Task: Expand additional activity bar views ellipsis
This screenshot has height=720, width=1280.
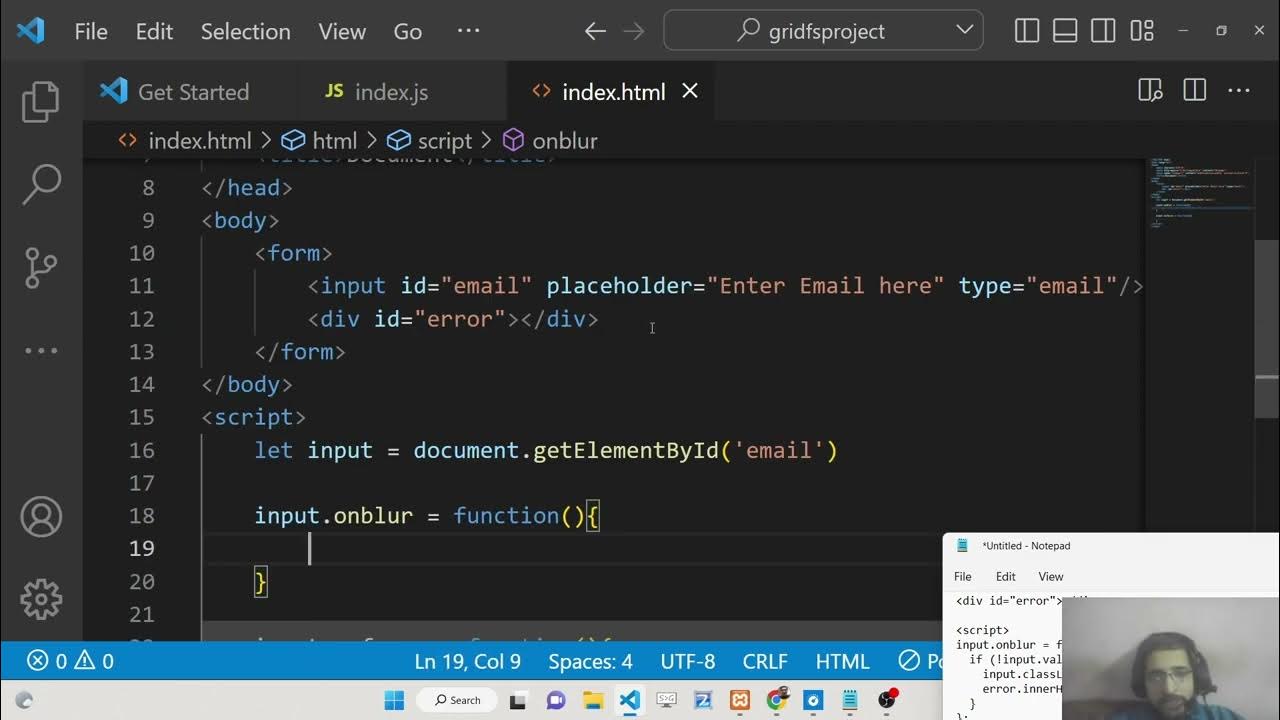Action: pyautogui.click(x=41, y=350)
